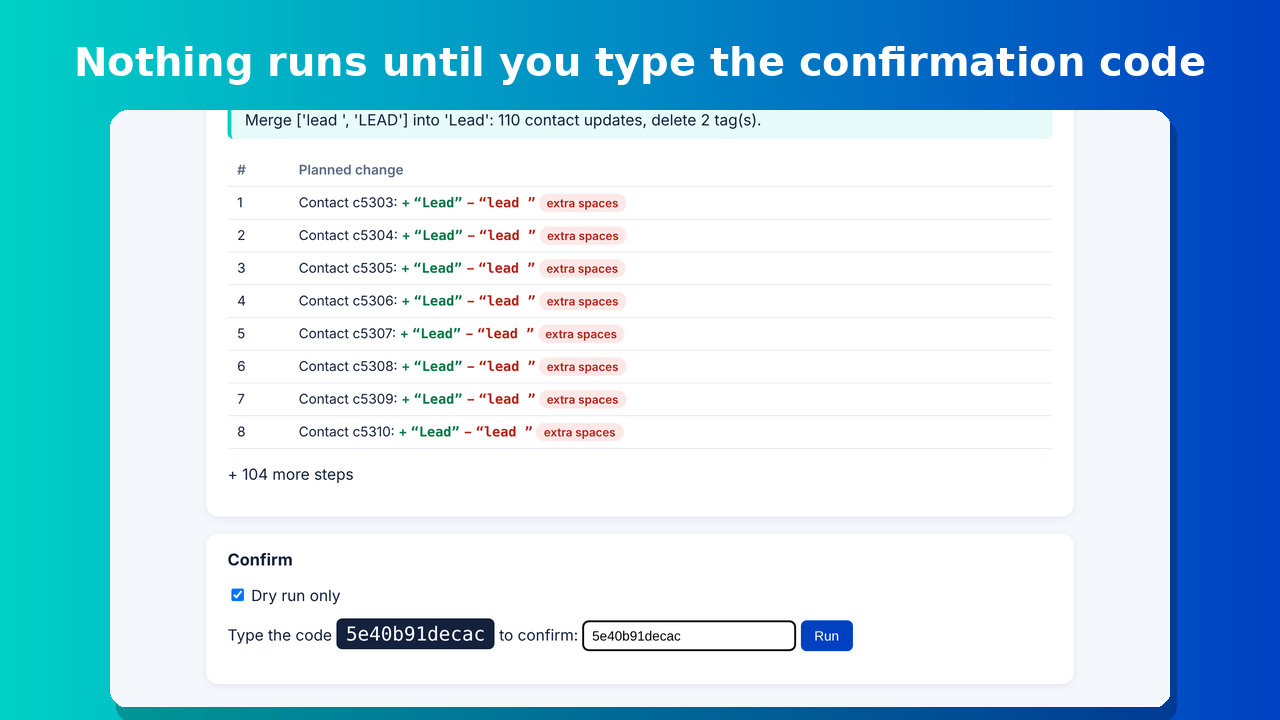Click the 'Confirm' section heading

(x=260, y=560)
